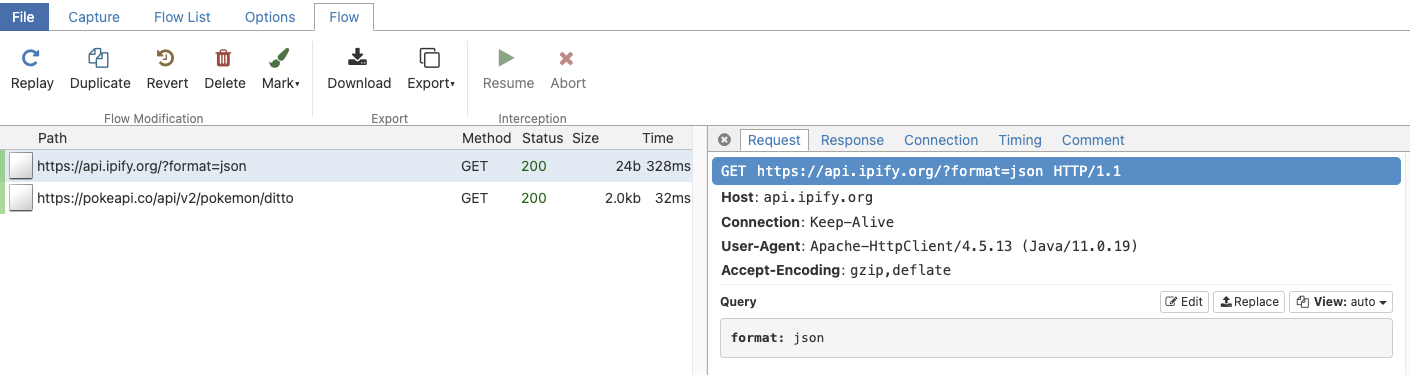Duplicate the selected flow
This screenshot has width=1410, height=375.
coord(100,69)
